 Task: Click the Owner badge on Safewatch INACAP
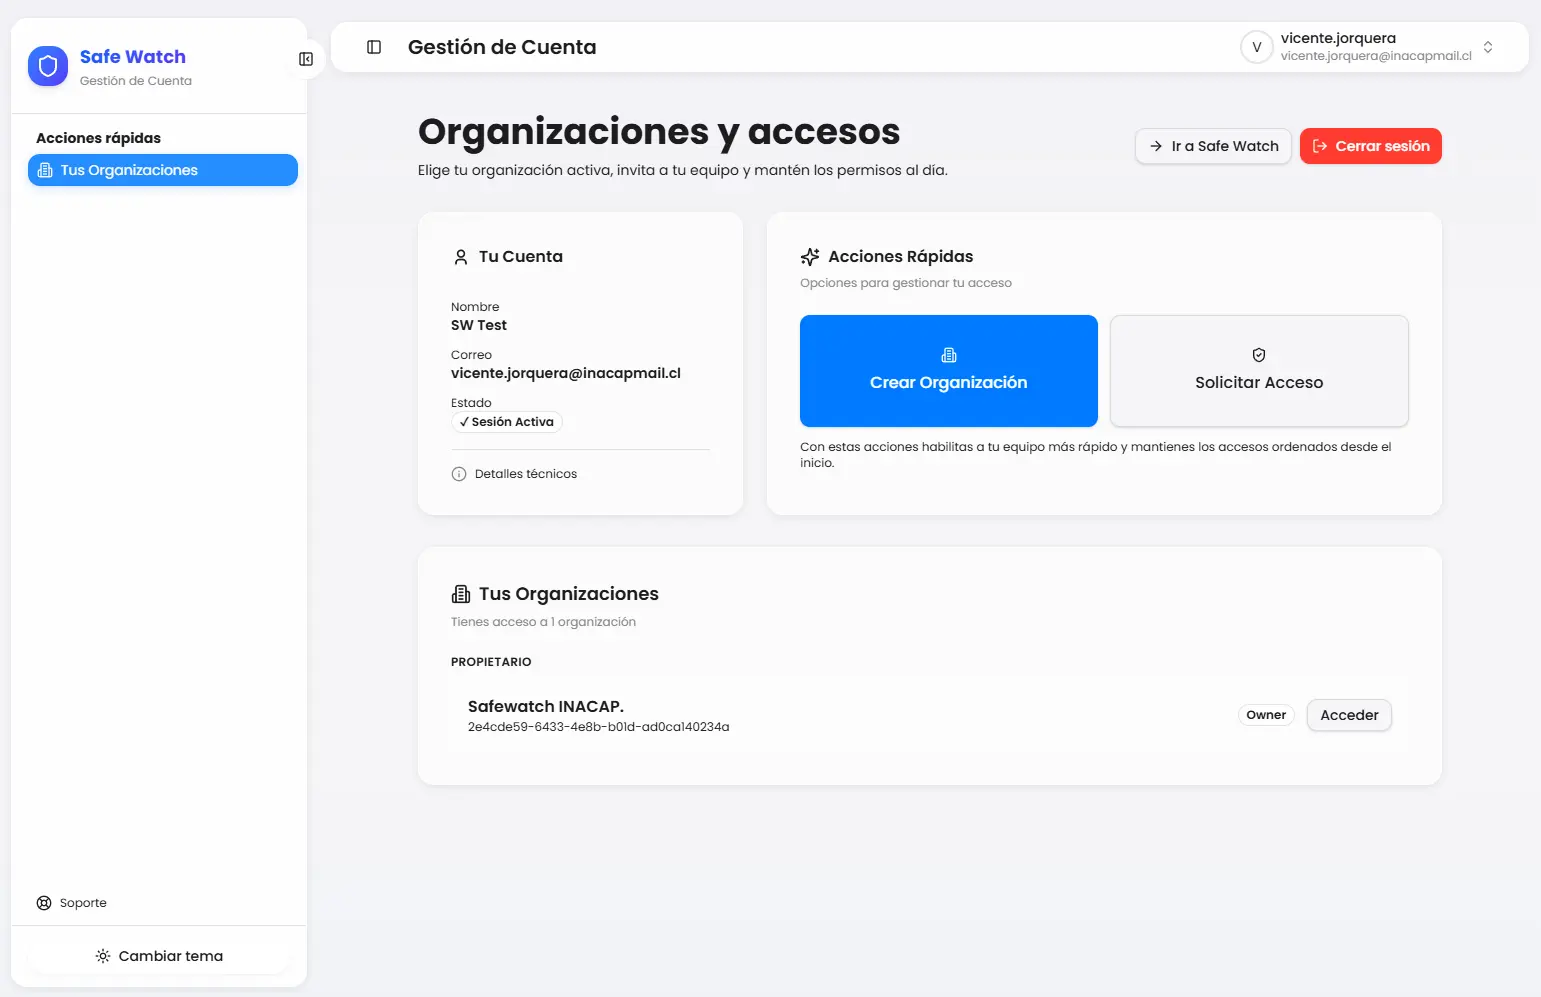point(1265,715)
